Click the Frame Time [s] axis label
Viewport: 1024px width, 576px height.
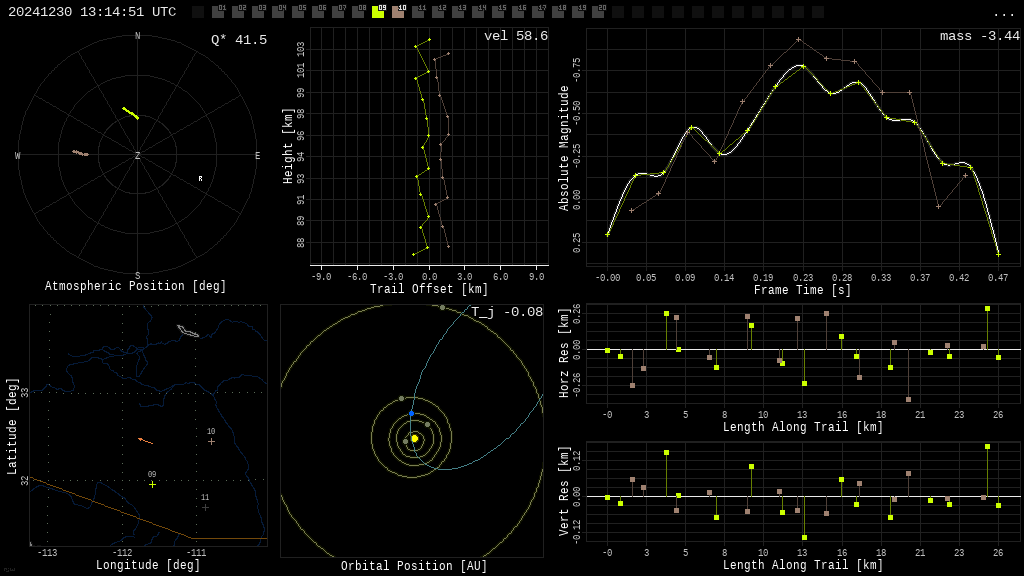(x=803, y=290)
